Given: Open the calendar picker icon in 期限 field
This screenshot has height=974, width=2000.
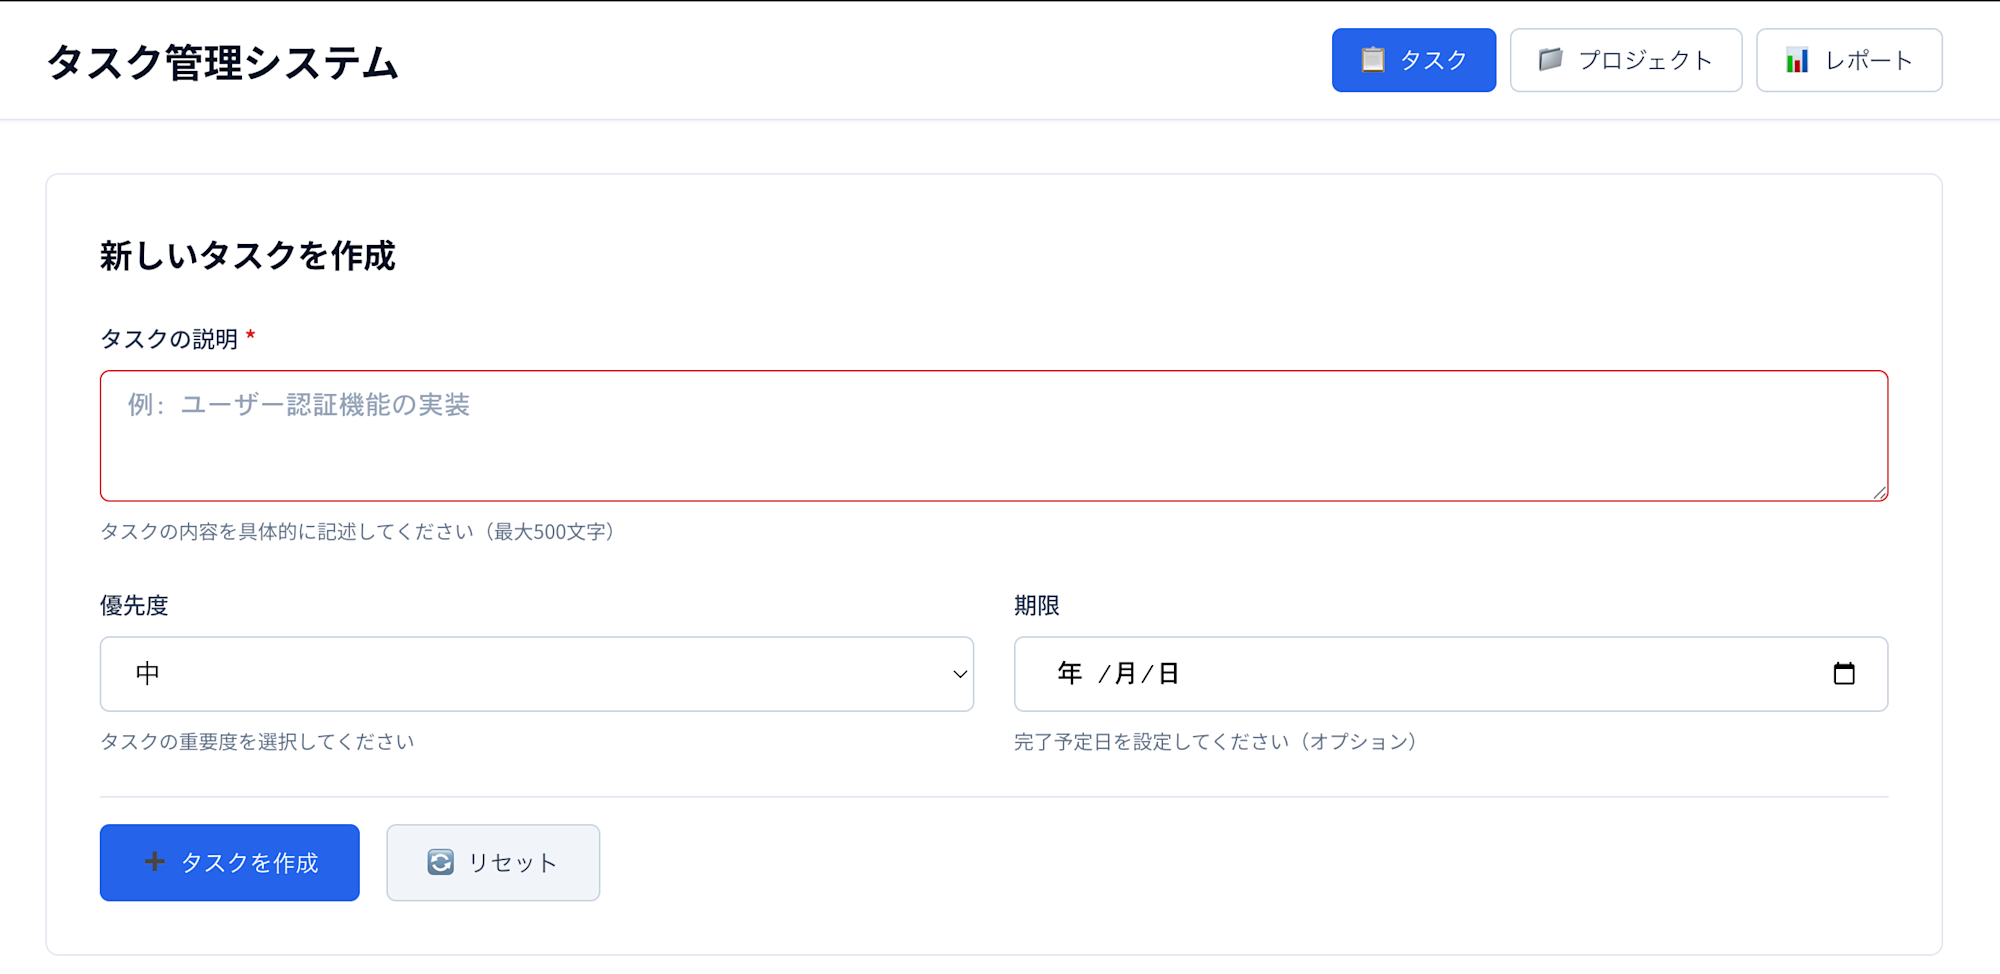Looking at the screenshot, I should [x=1846, y=673].
